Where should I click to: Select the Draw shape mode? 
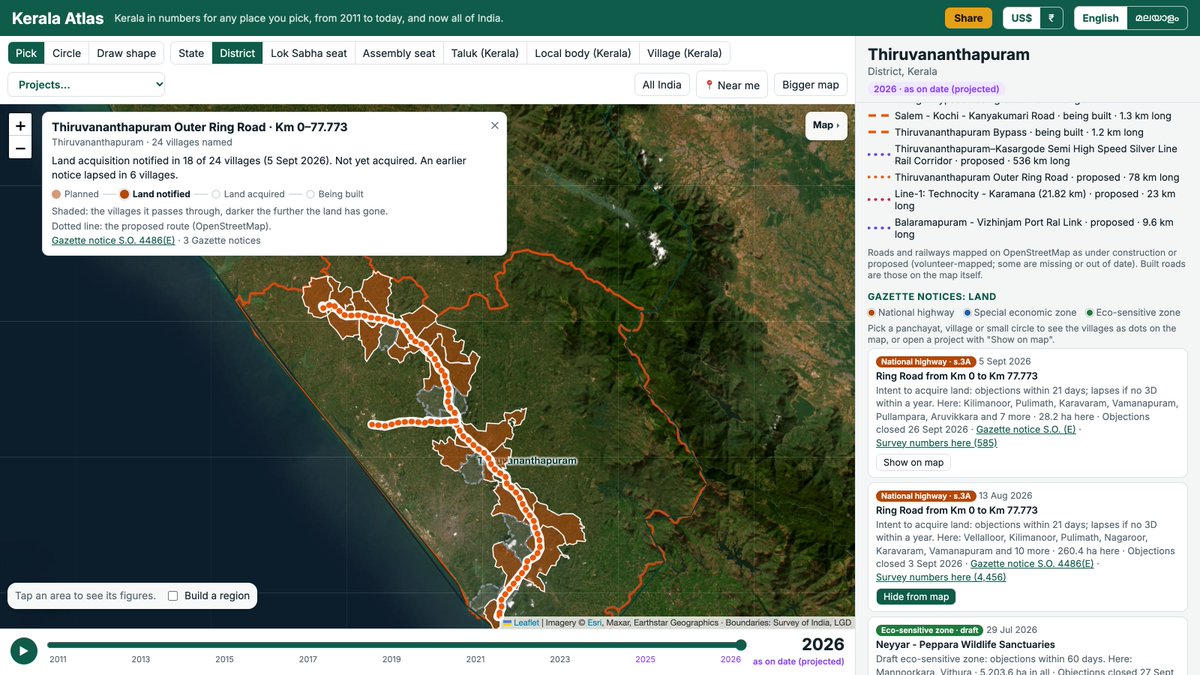click(126, 53)
